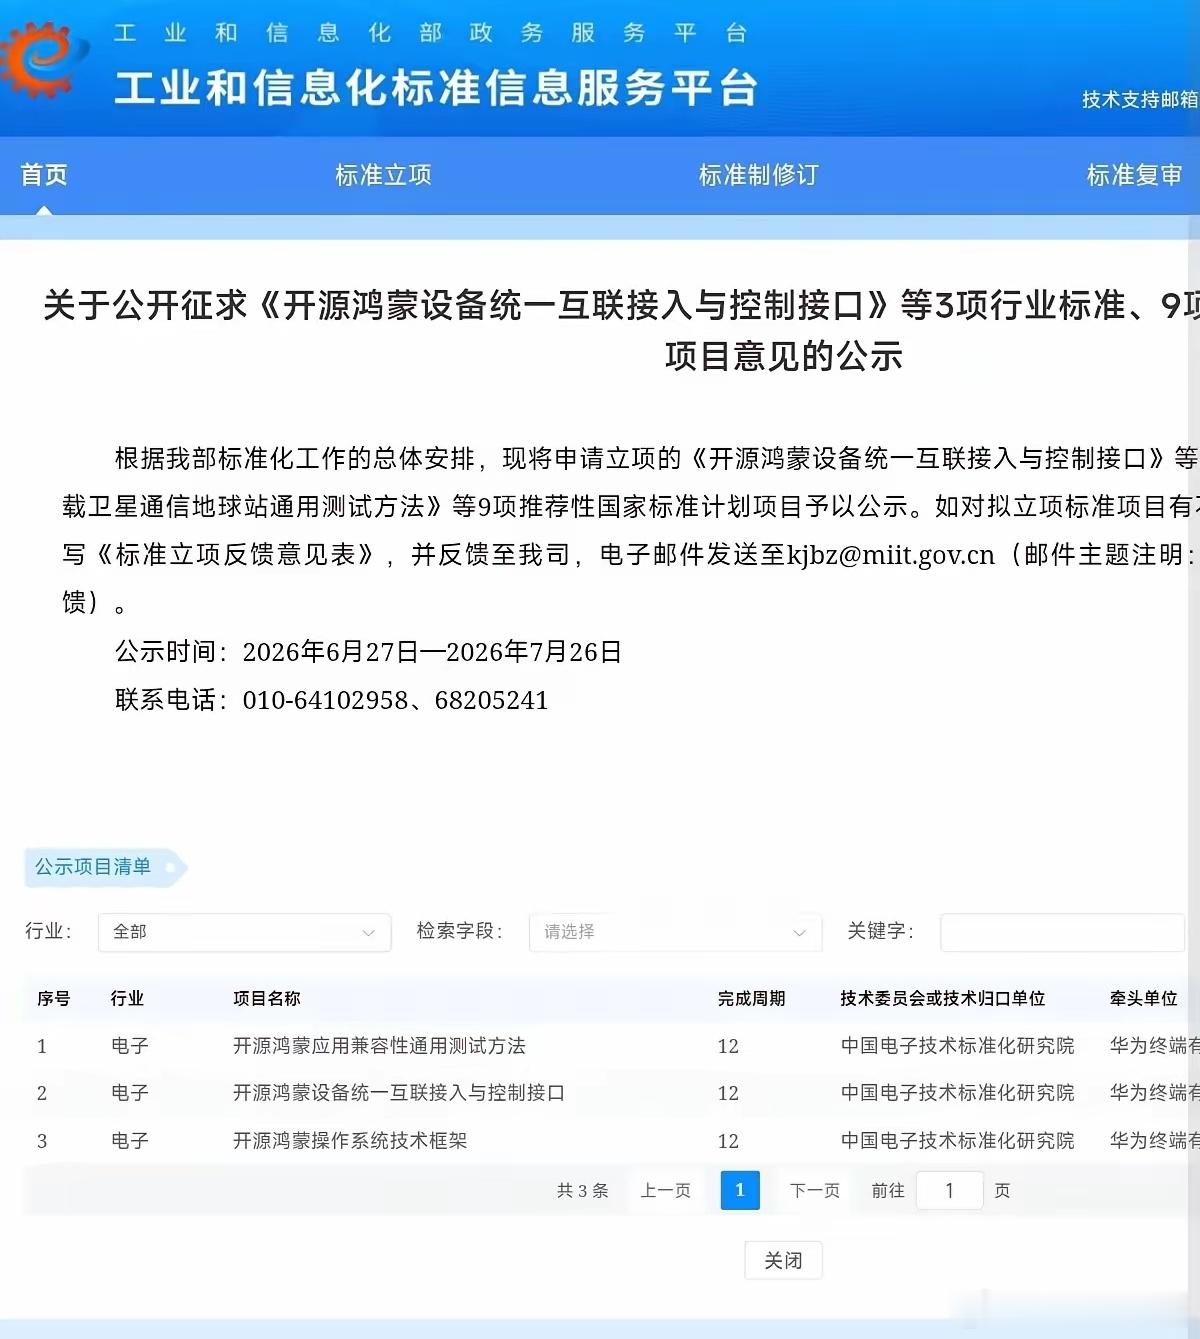Click the 技术委员会或技术归口单位 column header
This screenshot has height=1339, width=1200.
[942, 998]
